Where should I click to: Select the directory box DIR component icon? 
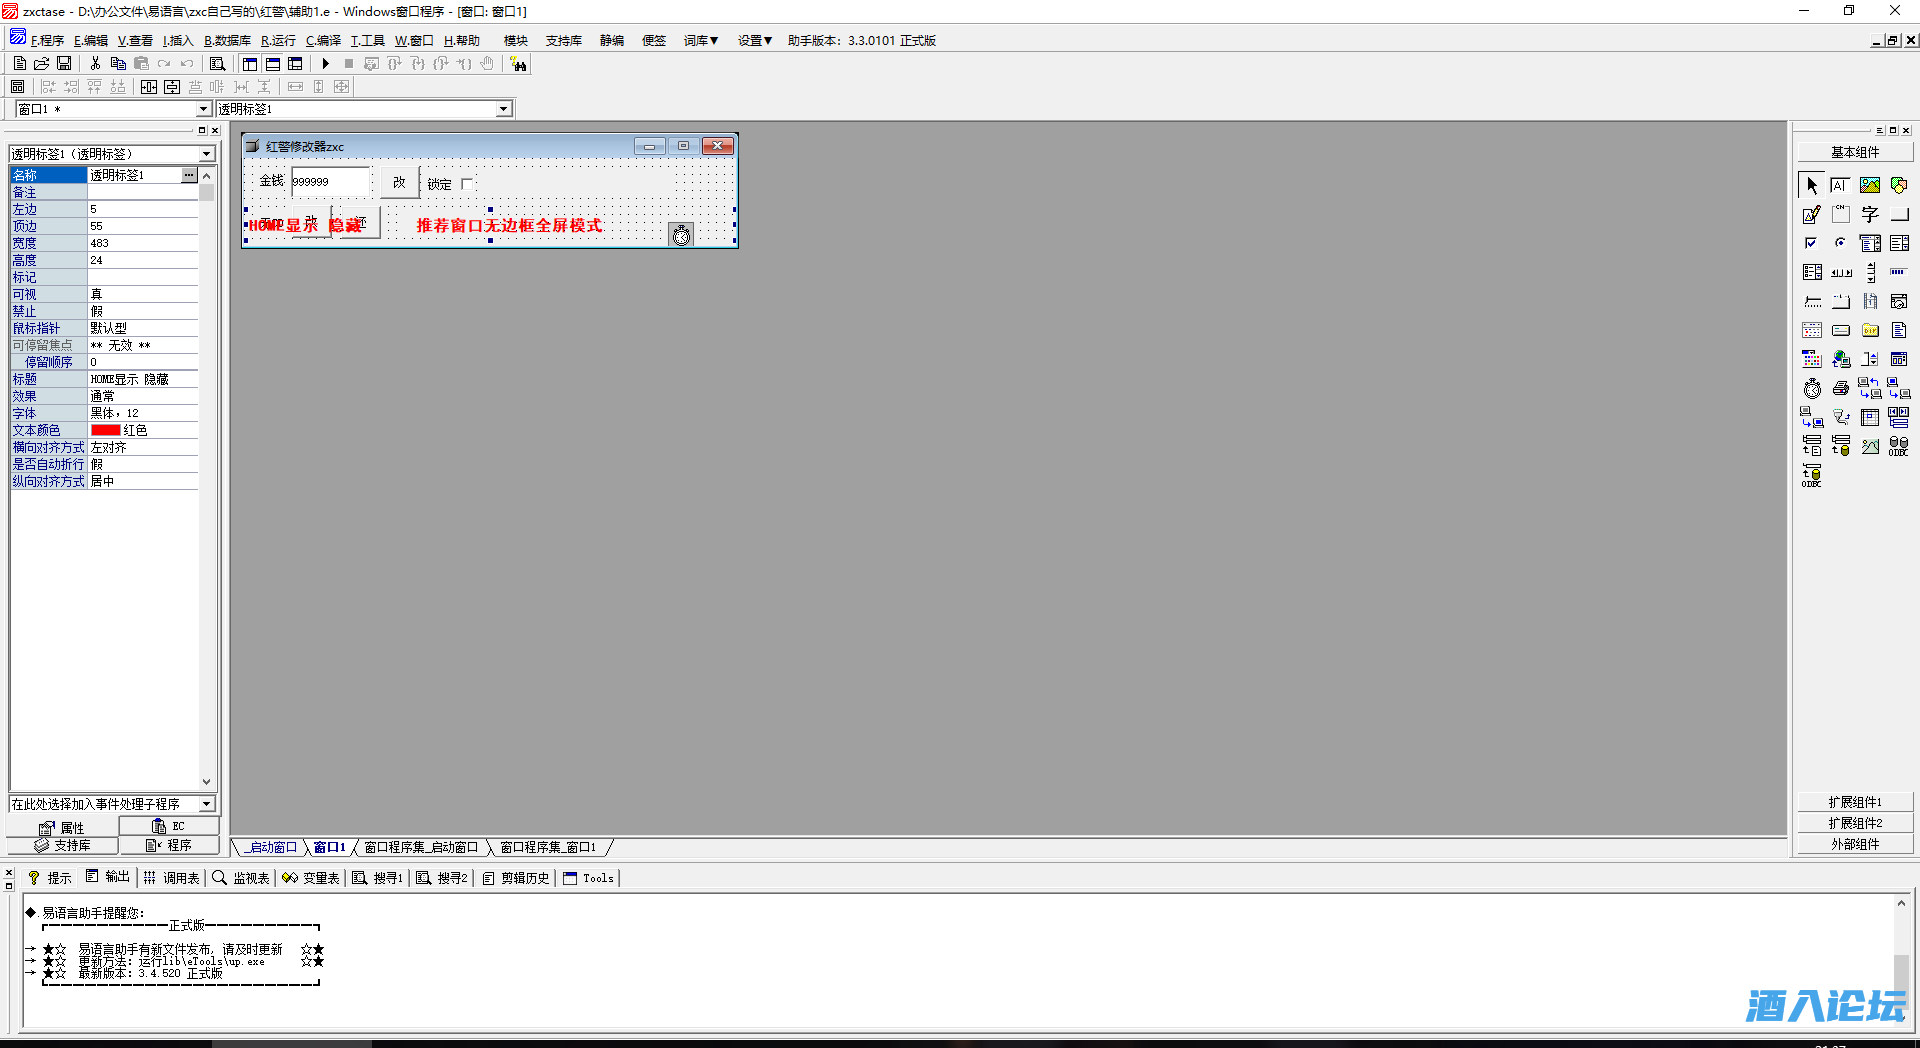click(x=1870, y=330)
